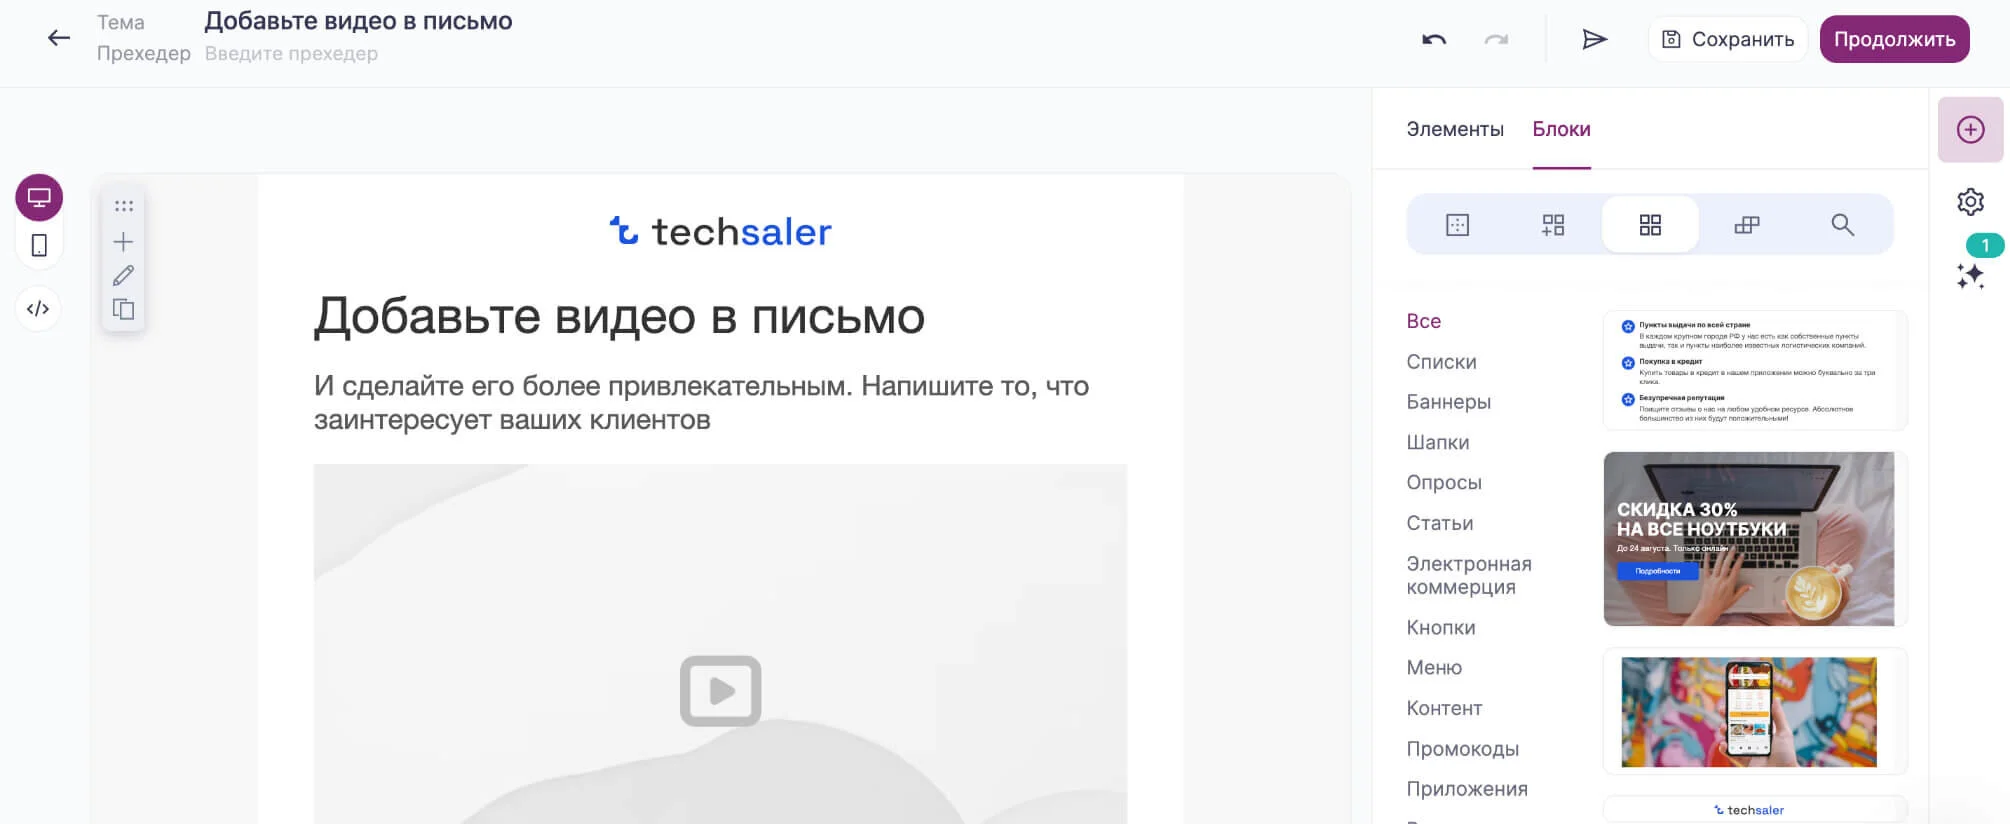
Task: Select the Электронная коммерция category
Action: click(1468, 575)
